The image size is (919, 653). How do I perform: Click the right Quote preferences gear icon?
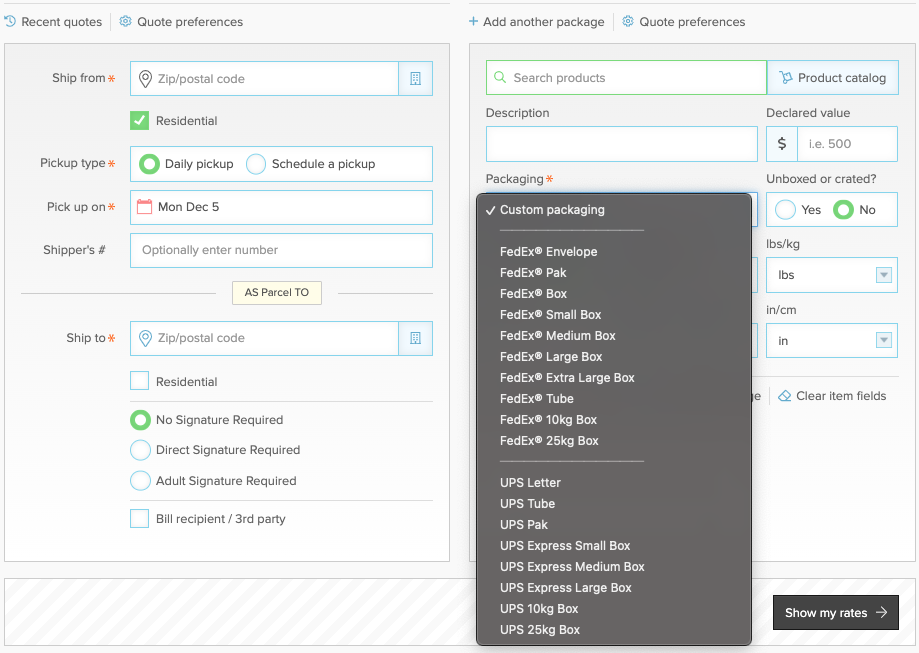(x=628, y=21)
